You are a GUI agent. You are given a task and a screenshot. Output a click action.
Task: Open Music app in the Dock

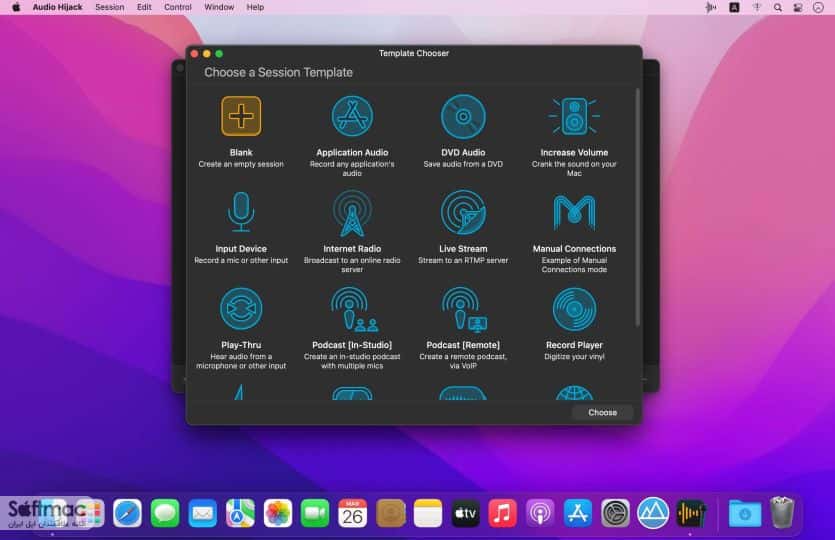tap(503, 513)
